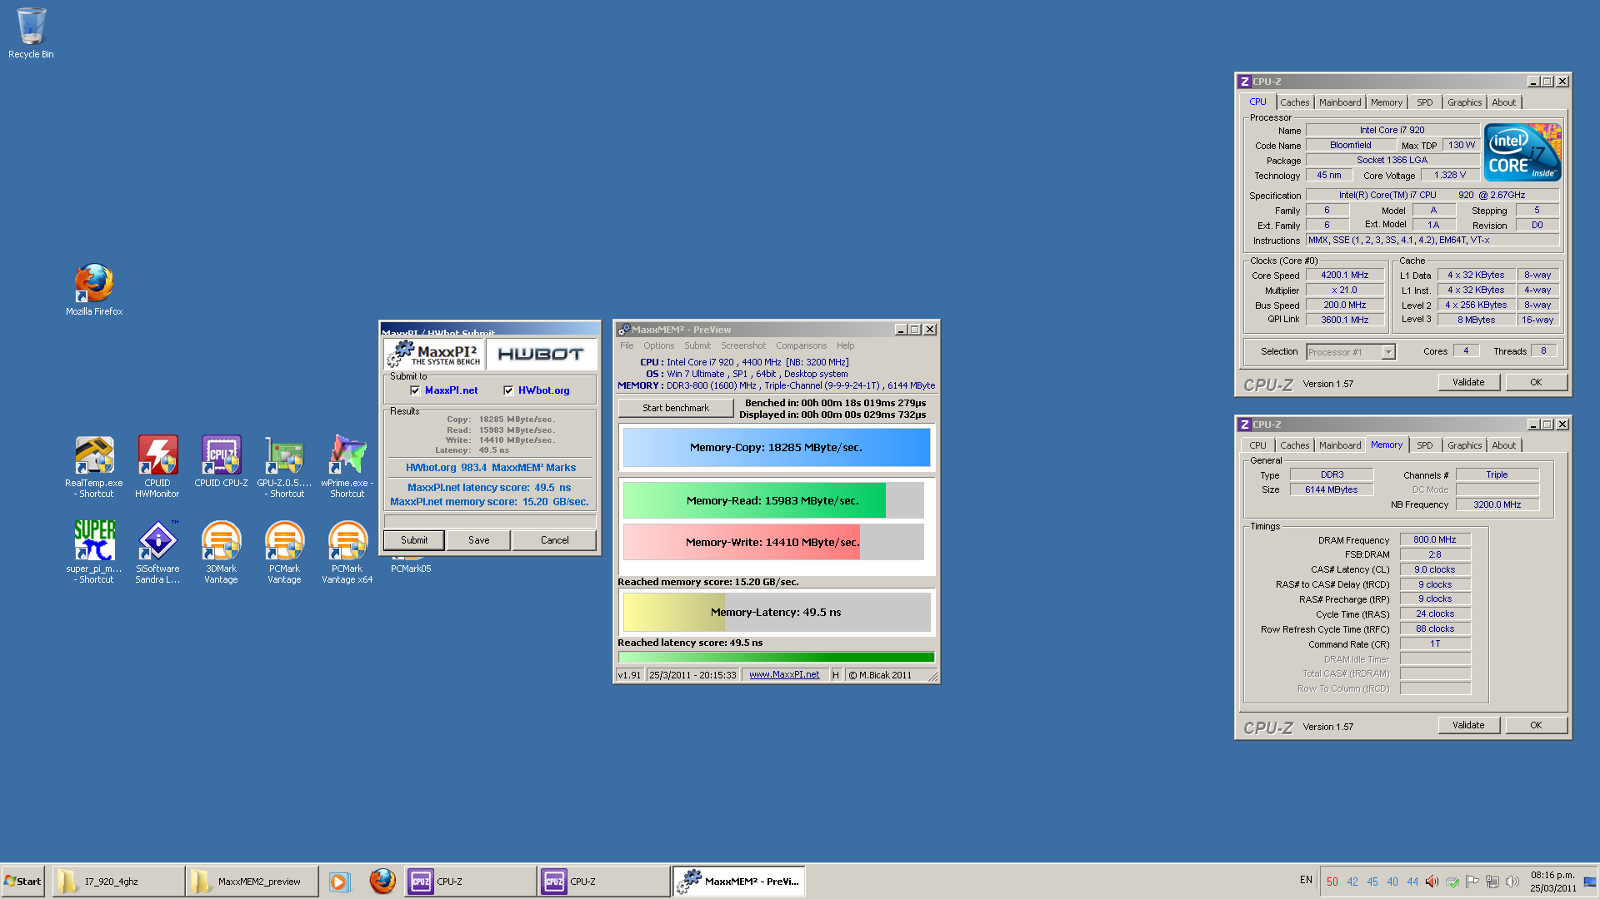Screen dimensions: 1600x899
Task: Open the Submit menu in MaxxMEM²
Action: (x=698, y=346)
